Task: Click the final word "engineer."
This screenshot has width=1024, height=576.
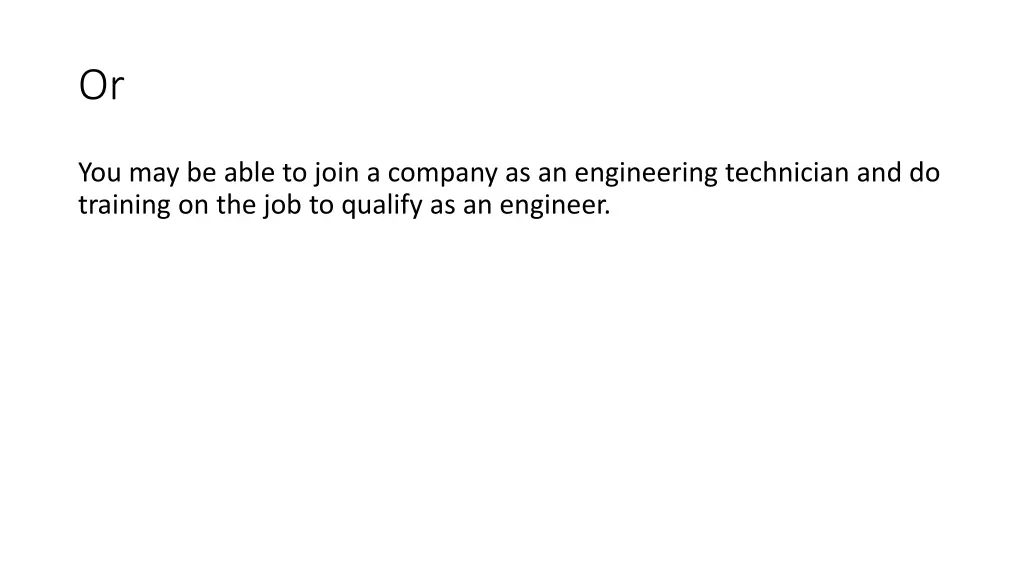Action: point(555,206)
